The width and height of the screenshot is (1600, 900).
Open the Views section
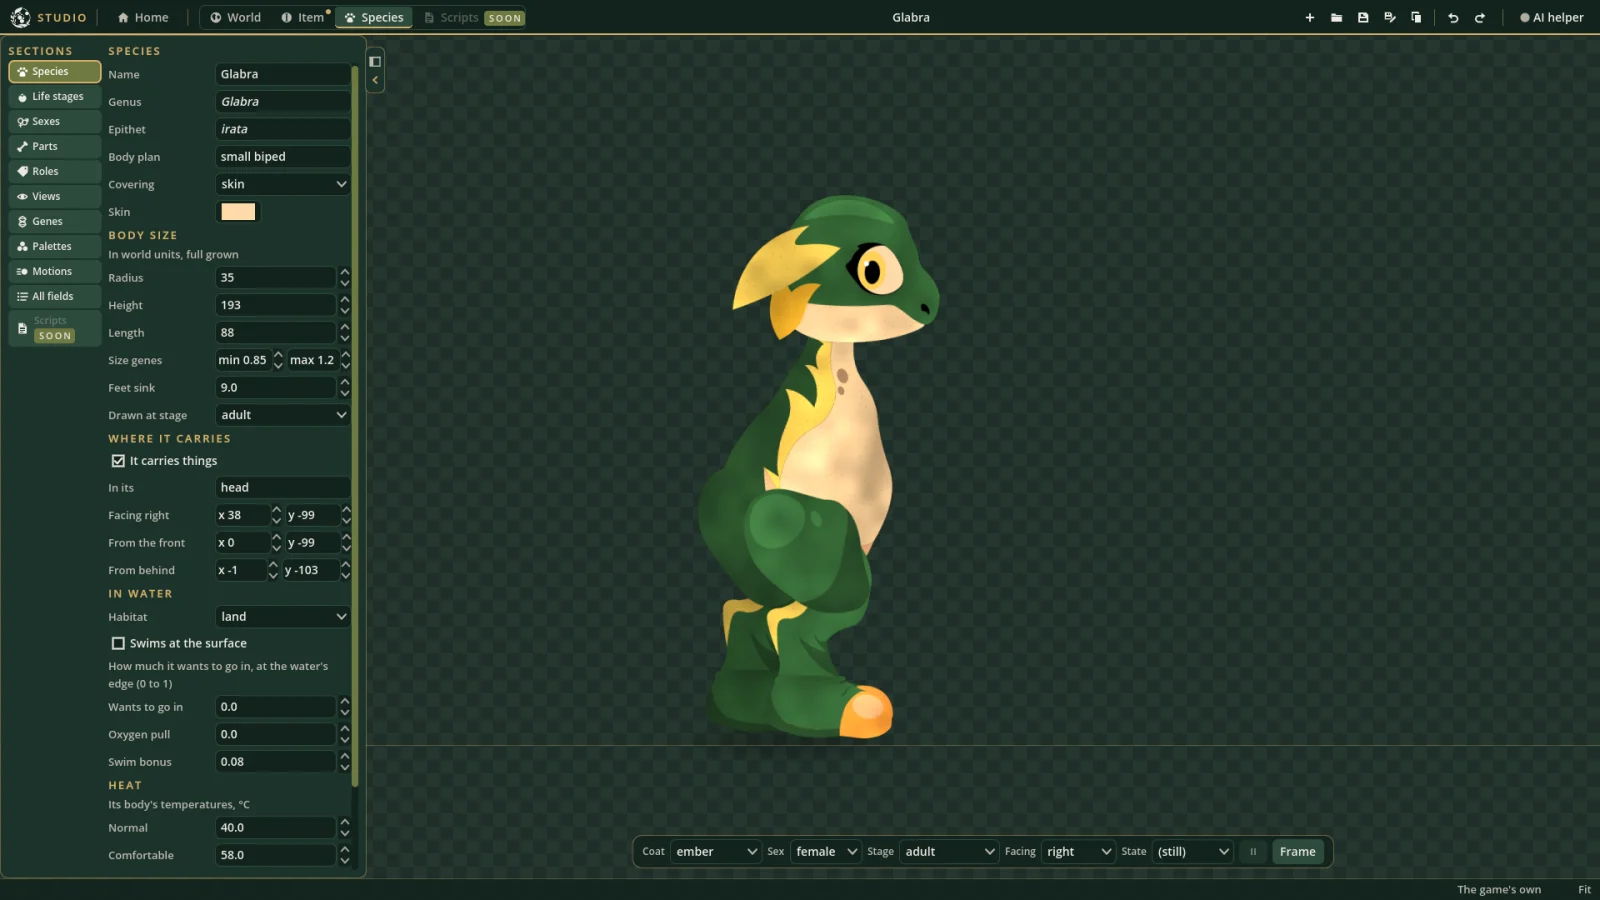pos(55,197)
